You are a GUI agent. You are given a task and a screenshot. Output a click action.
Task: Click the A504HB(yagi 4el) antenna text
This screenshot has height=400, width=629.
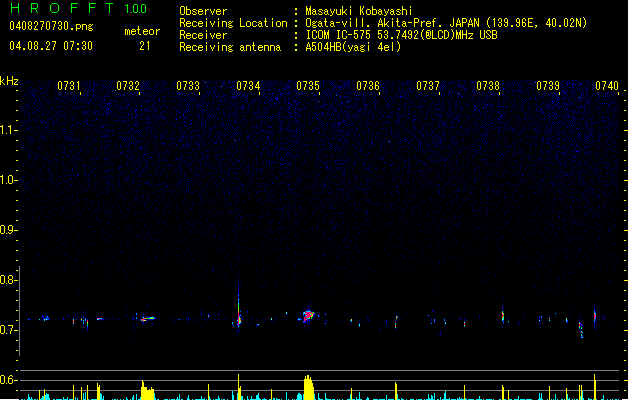click(x=353, y=47)
